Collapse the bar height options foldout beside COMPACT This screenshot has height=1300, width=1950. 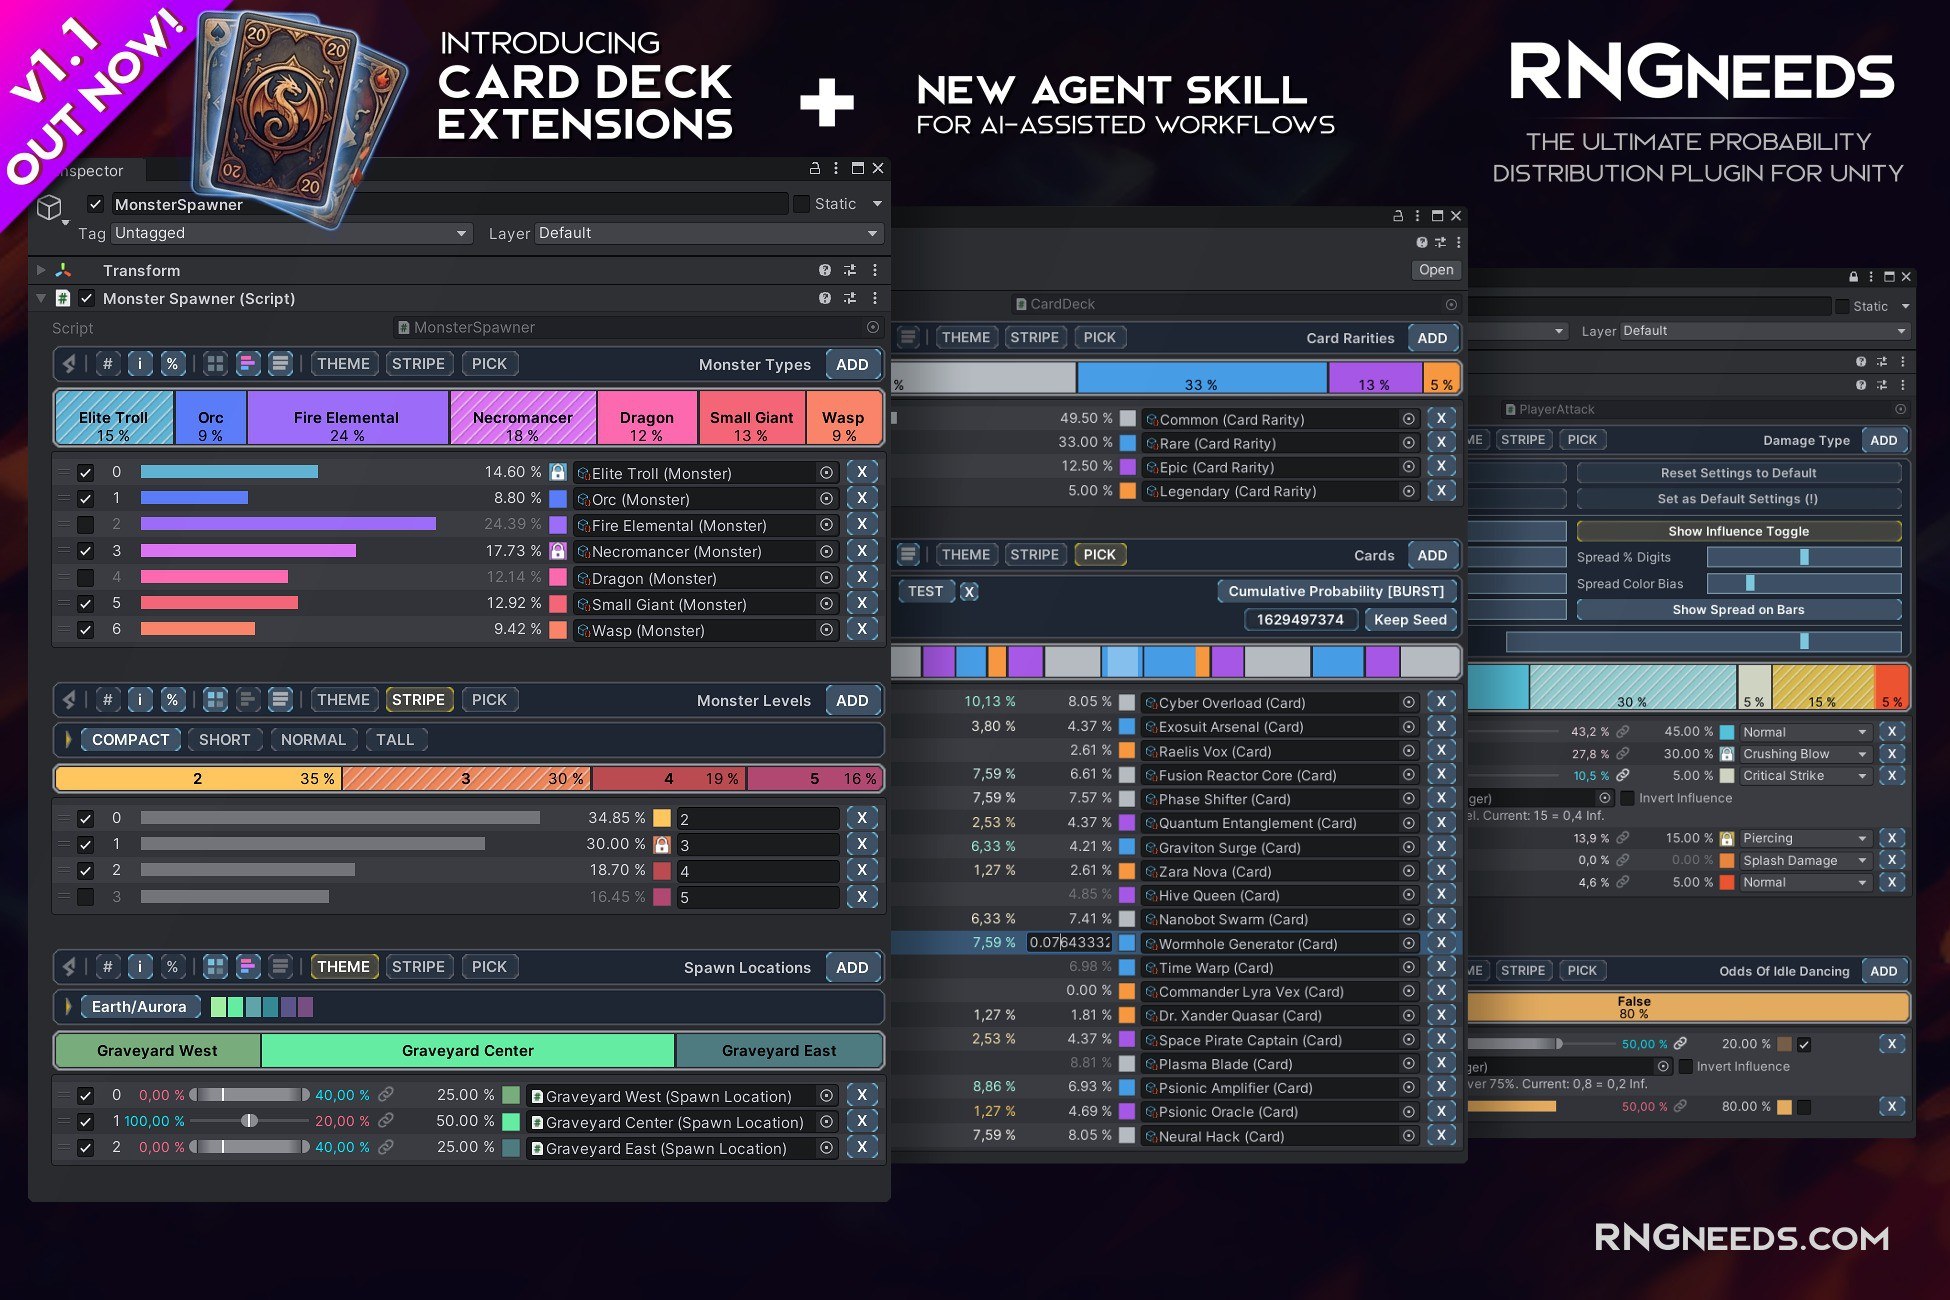click(x=68, y=739)
